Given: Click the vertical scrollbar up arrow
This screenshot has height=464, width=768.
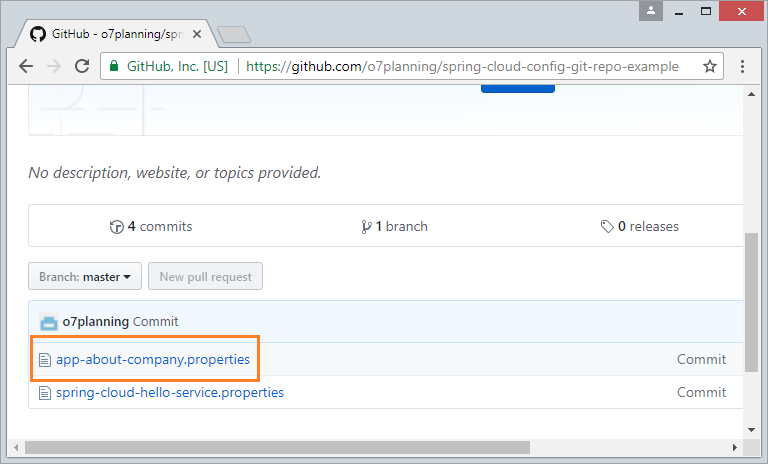Looking at the screenshot, I should point(751,94).
